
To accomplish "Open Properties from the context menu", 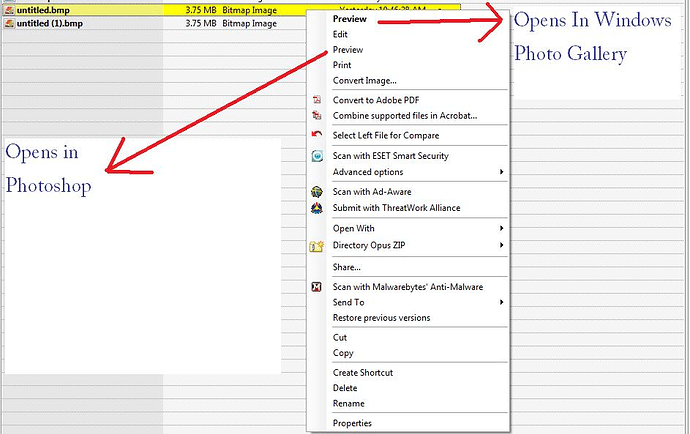I will tap(352, 423).
